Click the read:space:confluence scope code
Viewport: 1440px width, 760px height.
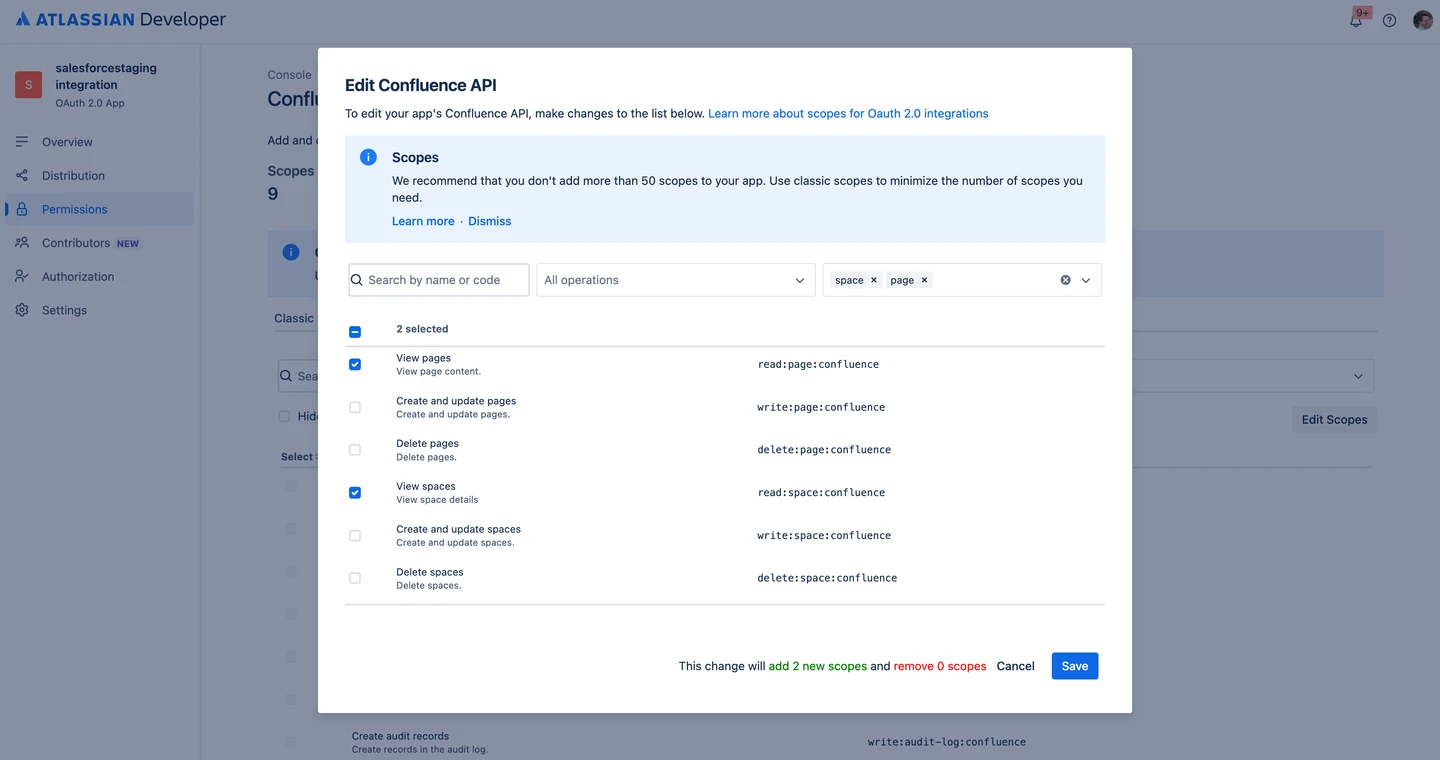pyautogui.click(x=821, y=493)
